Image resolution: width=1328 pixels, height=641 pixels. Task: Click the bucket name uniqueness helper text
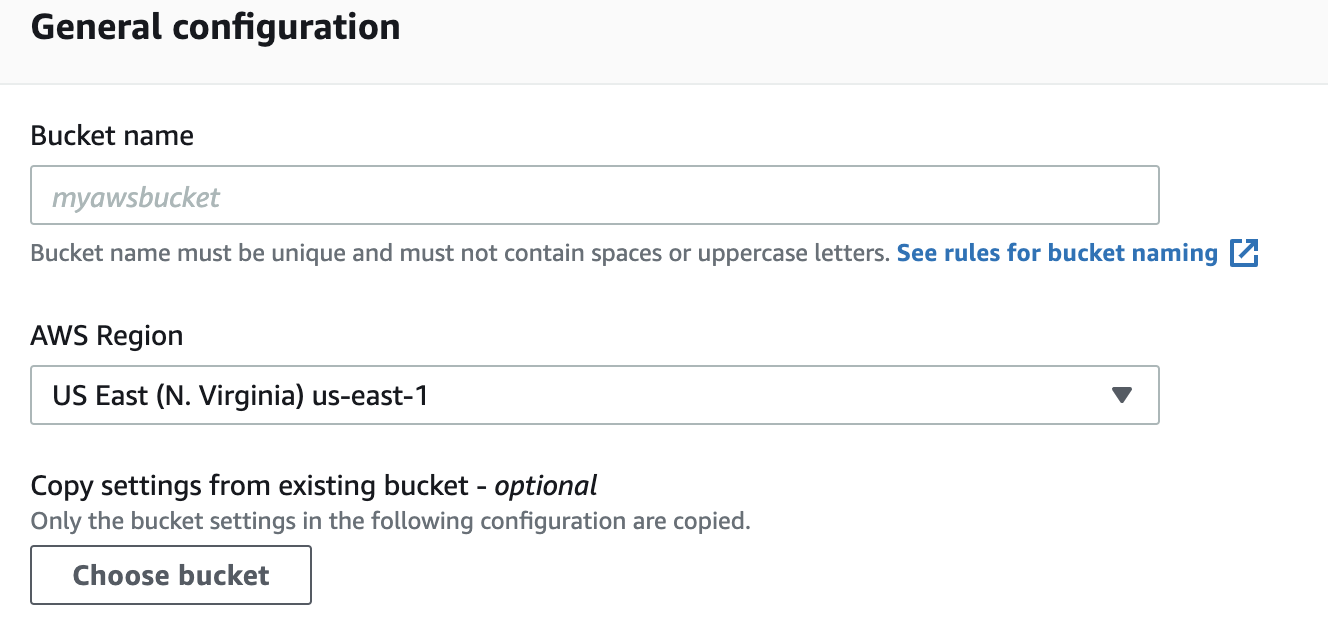[460, 253]
